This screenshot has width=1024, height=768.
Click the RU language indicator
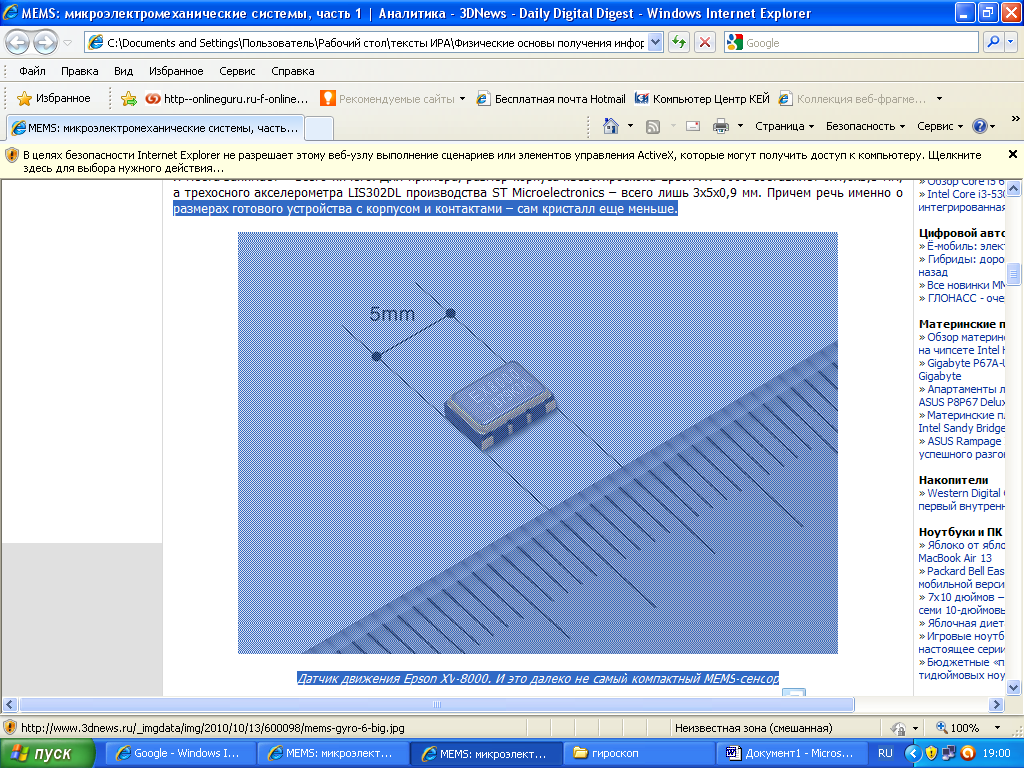pos(885,753)
